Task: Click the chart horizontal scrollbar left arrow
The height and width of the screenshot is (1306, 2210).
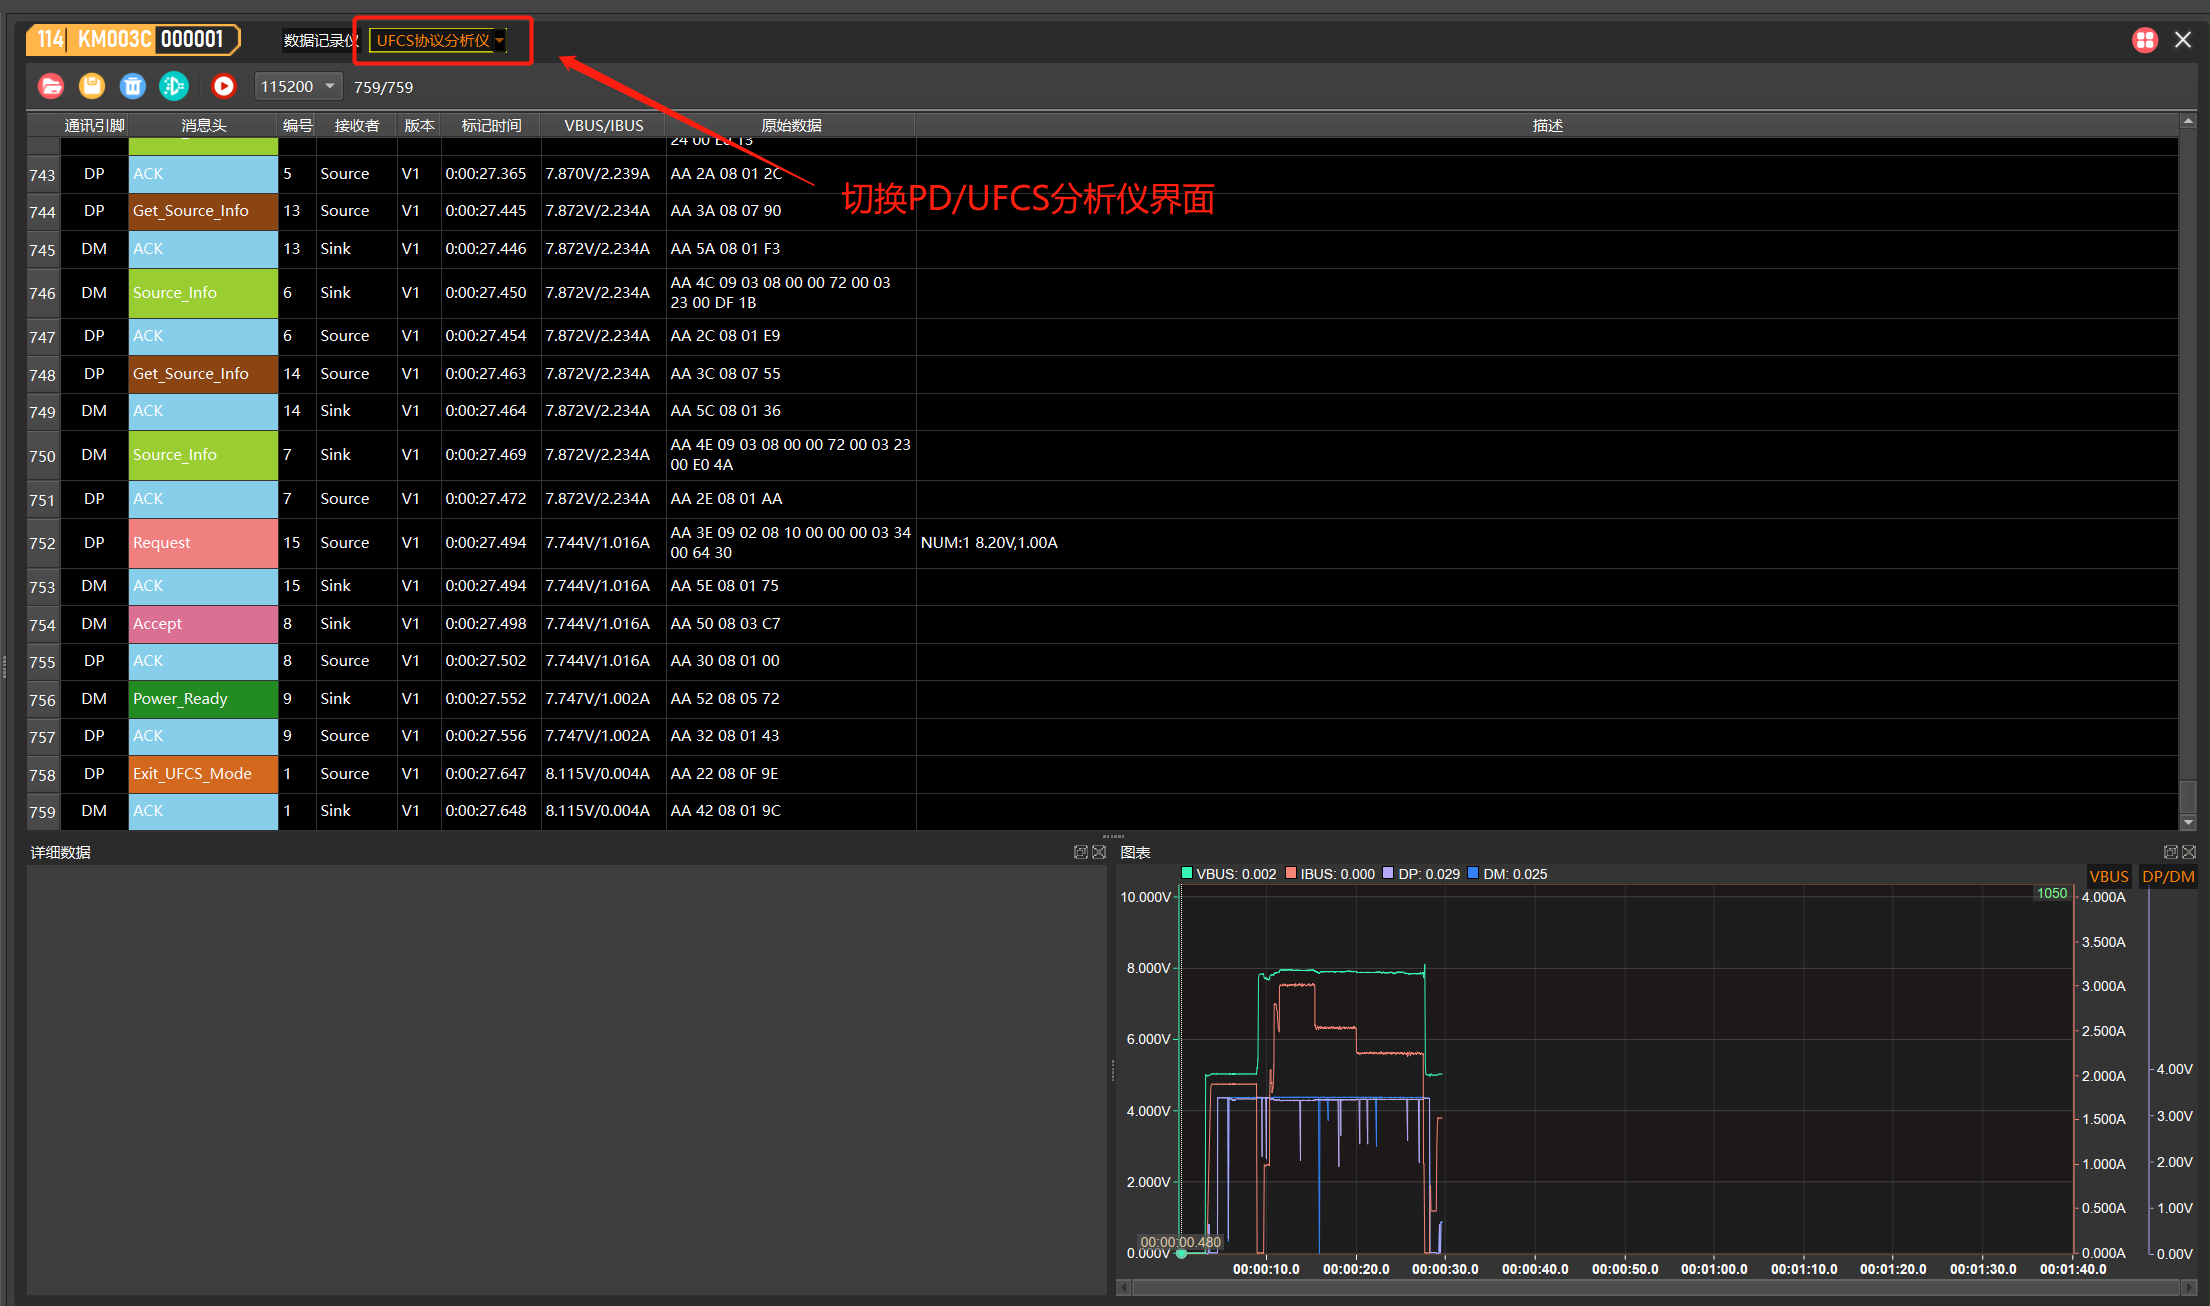Action: pos(1123,1287)
